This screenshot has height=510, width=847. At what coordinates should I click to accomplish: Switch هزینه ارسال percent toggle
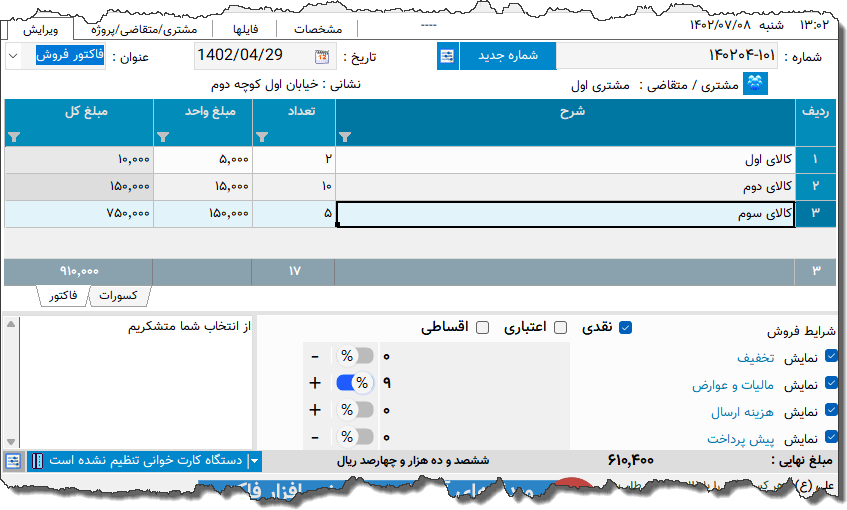pyautogui.click(x=355, y=410)
